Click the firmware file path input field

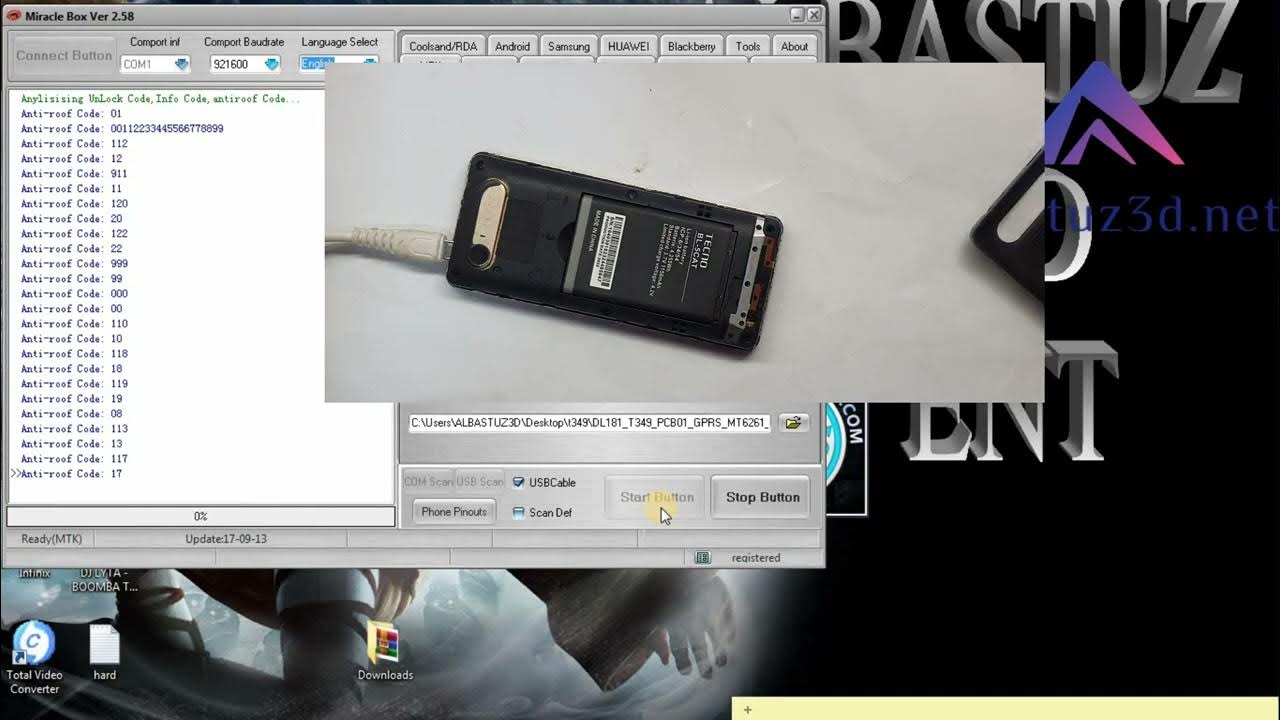[x=590, y=423]
